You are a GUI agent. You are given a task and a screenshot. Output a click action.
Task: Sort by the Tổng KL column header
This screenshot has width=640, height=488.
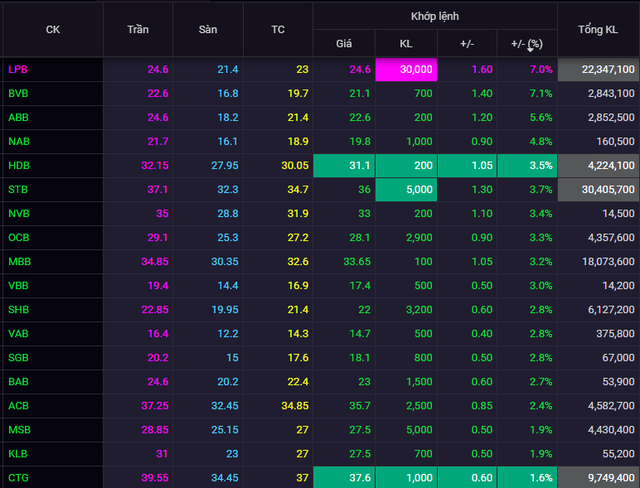(598, 29)
